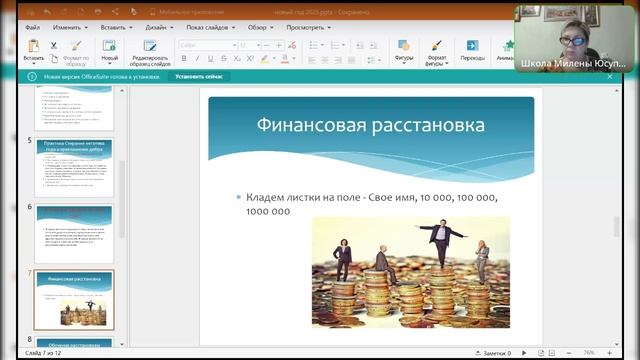The width and height of the screenshot is (640, 360).
Task: Select slide 6 thumbnail
Action: (74, 234)
